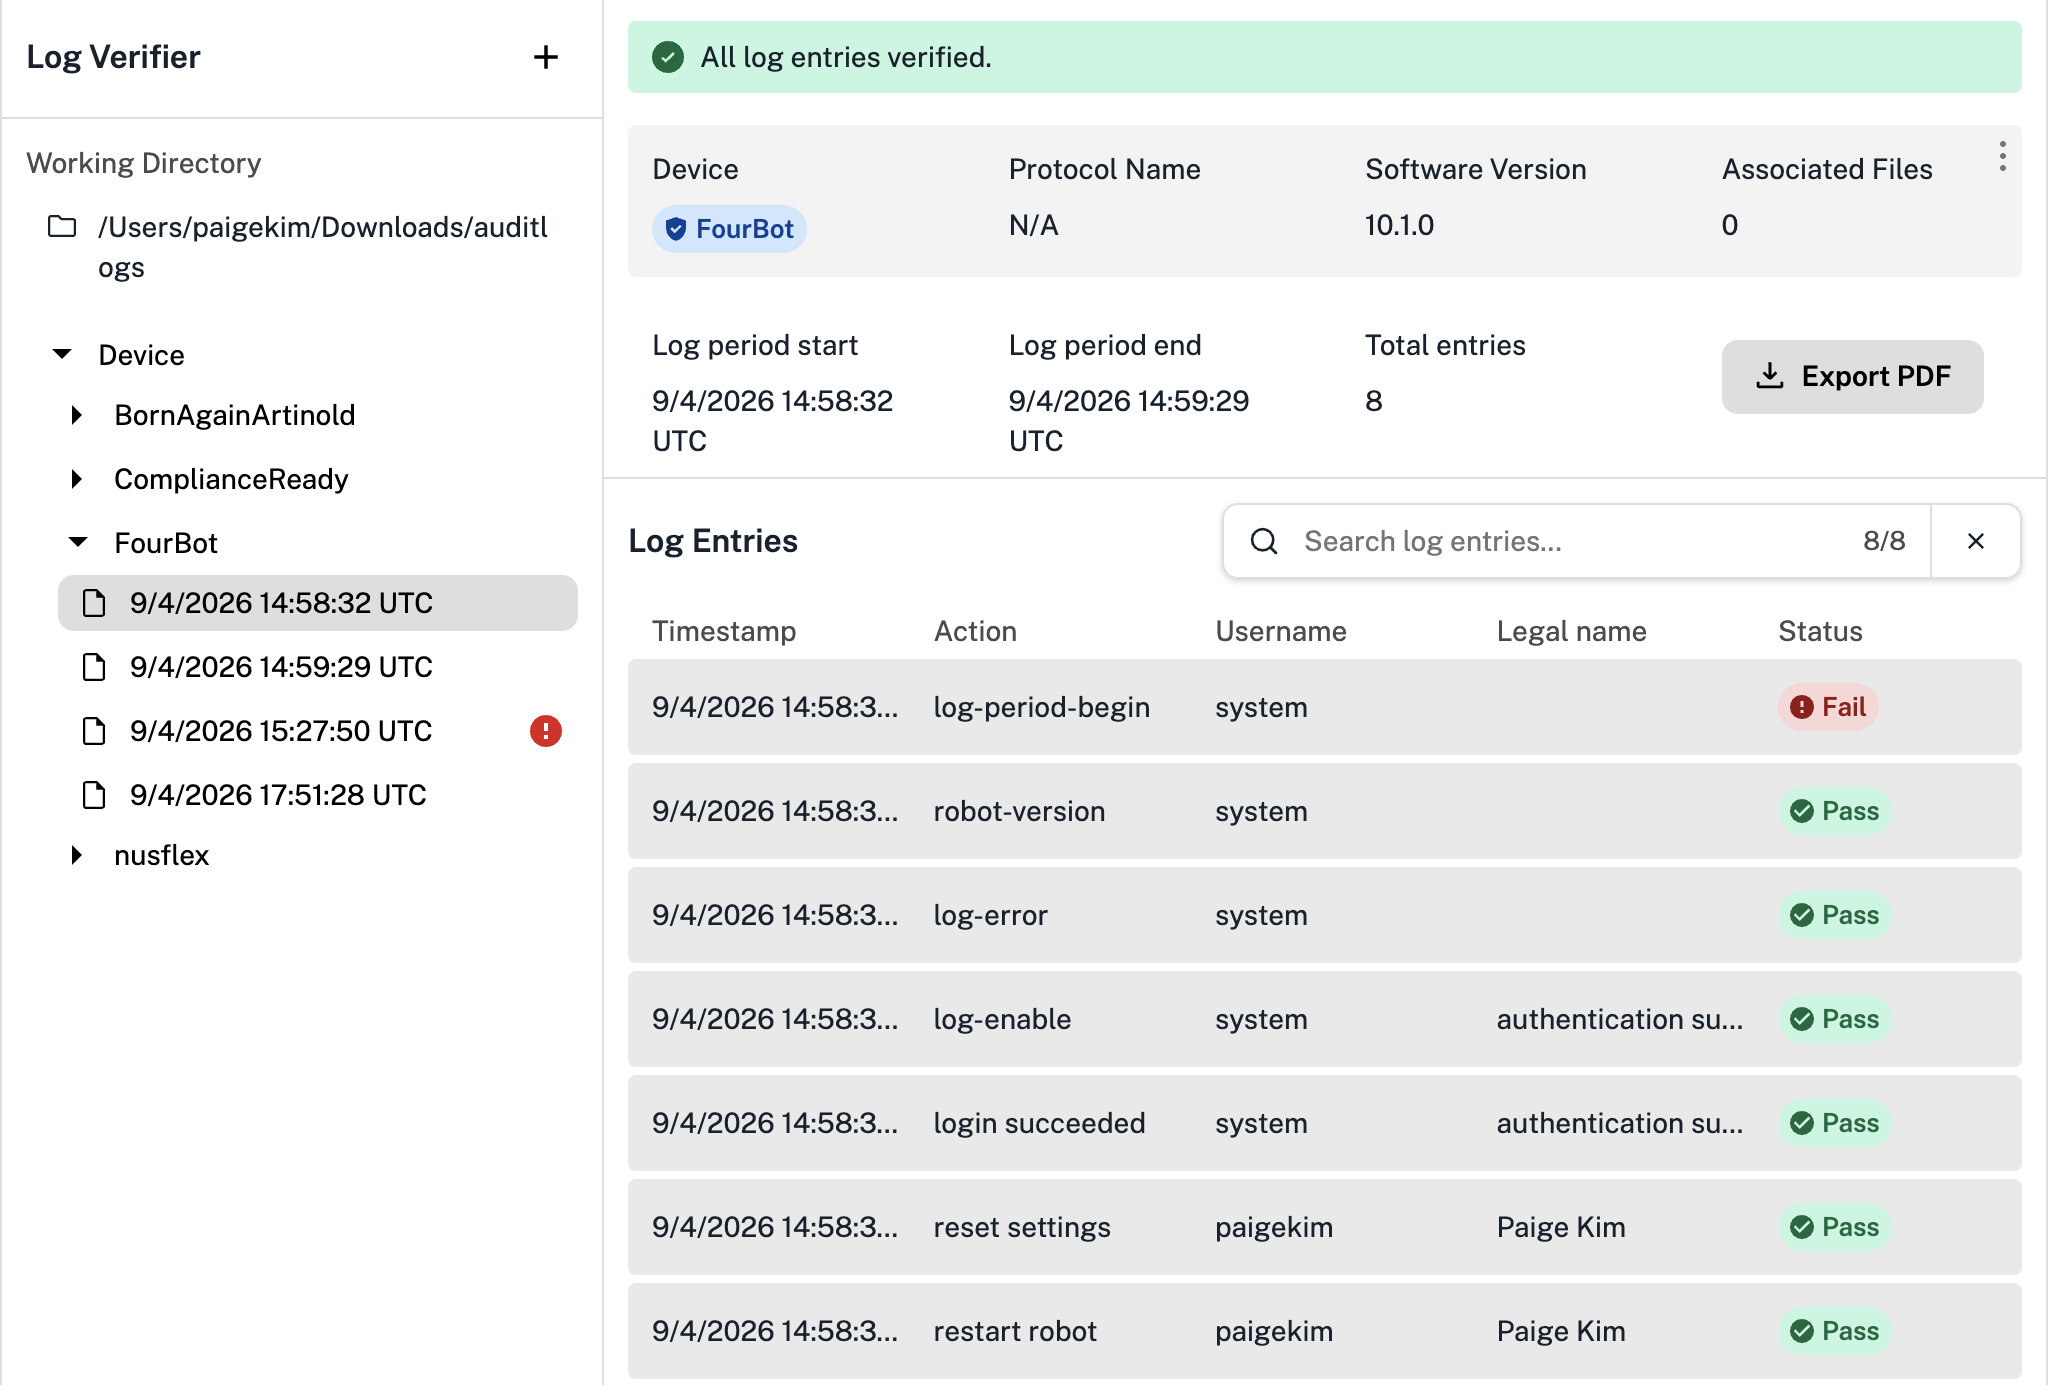Viewport: 2048px width, 1385px height.
Task: Click authentication su... in log-enable row
Action: coord(1620,1019)
